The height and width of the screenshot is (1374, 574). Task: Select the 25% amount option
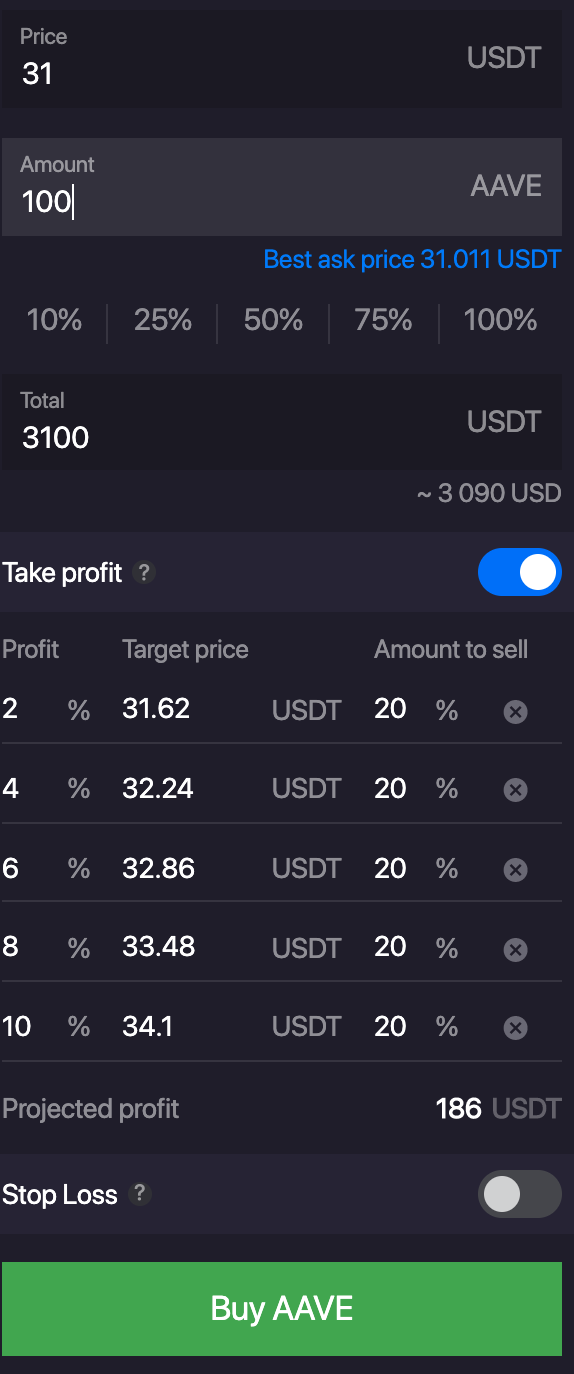coord(163,320)
